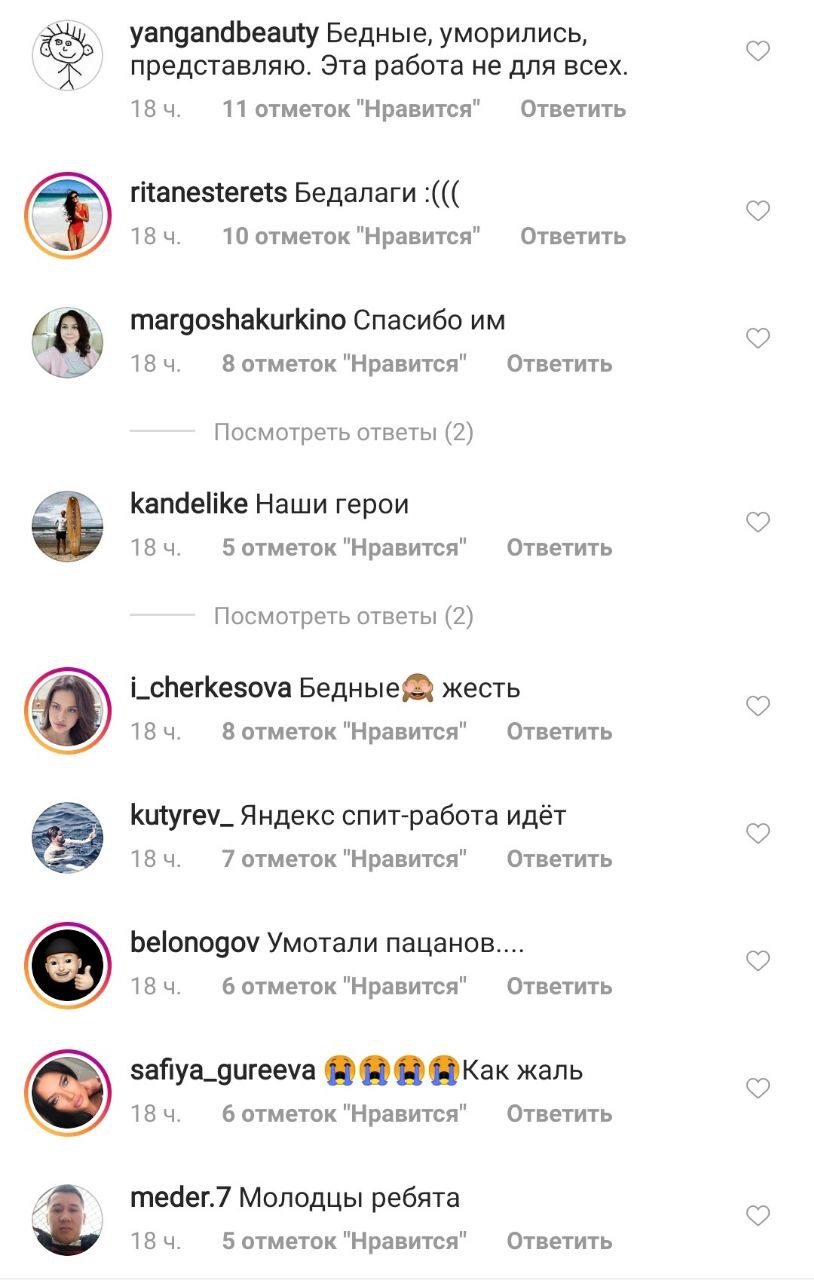814x1280 pixels.
Task: Like meder.7's 'Молодцы ребята' comment
Action: [758, 1215]
